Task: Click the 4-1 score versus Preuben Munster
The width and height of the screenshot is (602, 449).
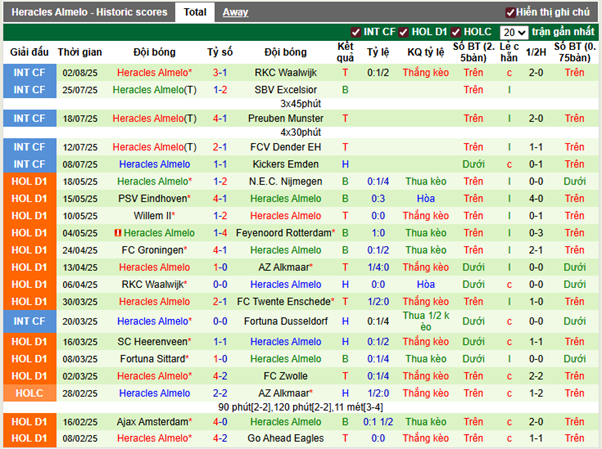Action: pyautogui.click(x=220, y=118)
